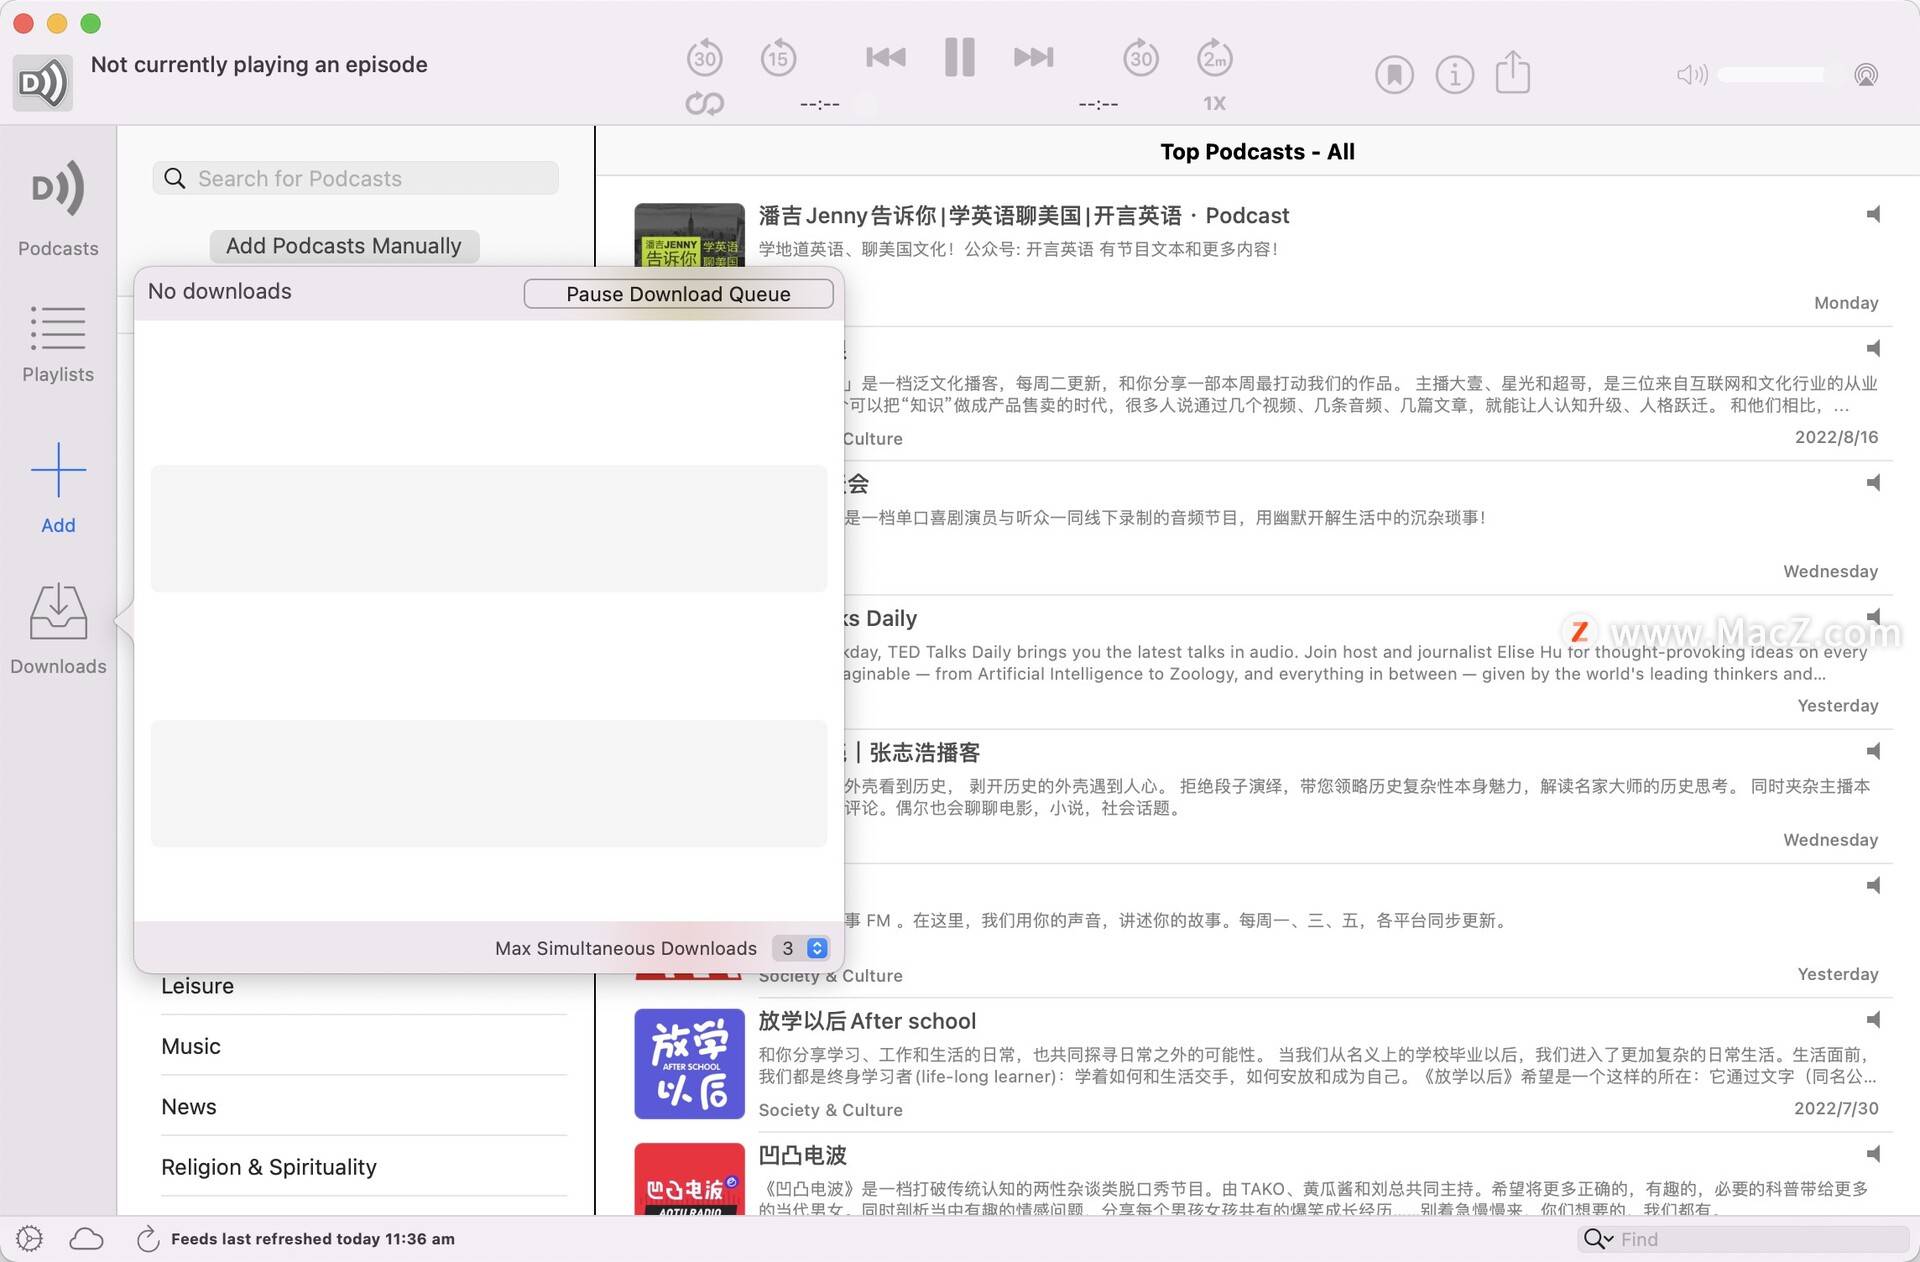Click the Downcast app logo icon
1920x1262 pixels.
tap(42, 82)
